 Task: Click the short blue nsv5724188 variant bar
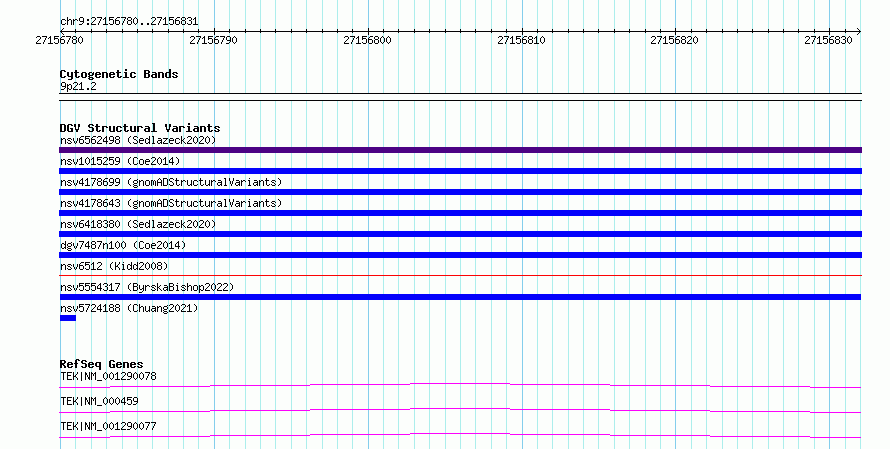(x=68, y=318)
